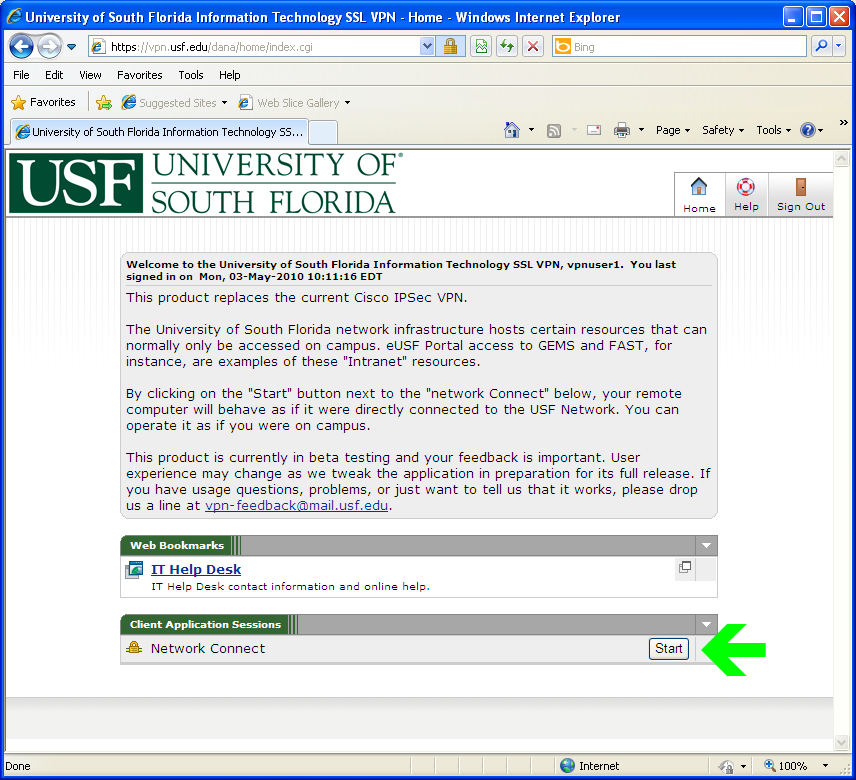Image resolution: width=856 pixels, height=780 pixels.
Task: Click the search magnifier button
Action: (x=821, y=47)
